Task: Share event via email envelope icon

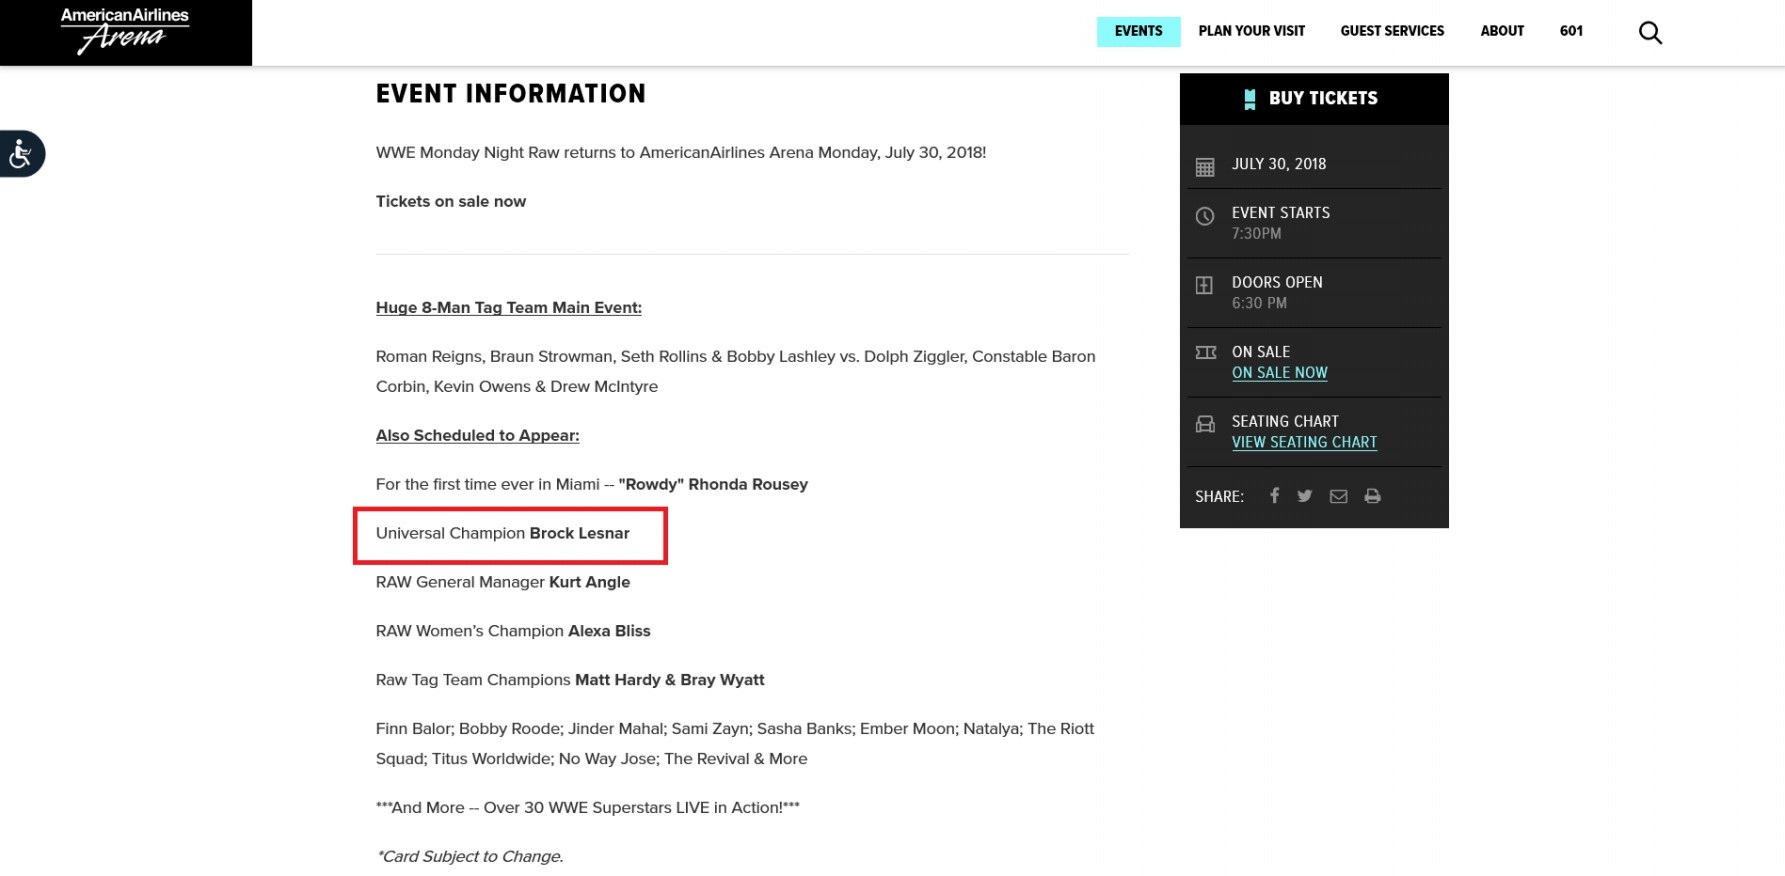Action: click(x=1338, y=496)
